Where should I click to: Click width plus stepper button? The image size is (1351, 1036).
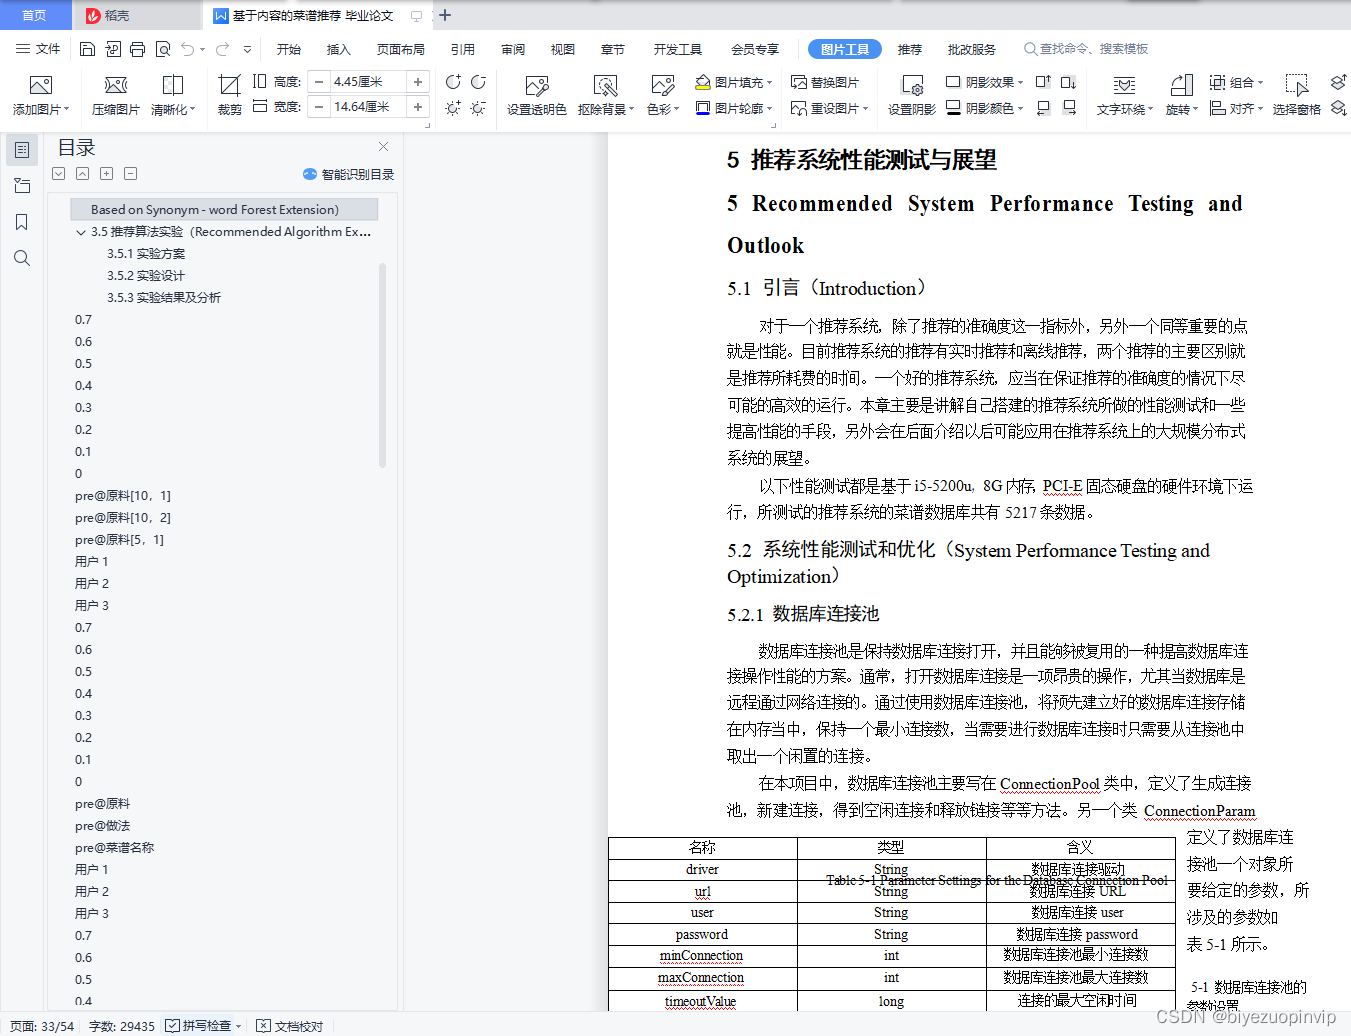click(418, 107)
